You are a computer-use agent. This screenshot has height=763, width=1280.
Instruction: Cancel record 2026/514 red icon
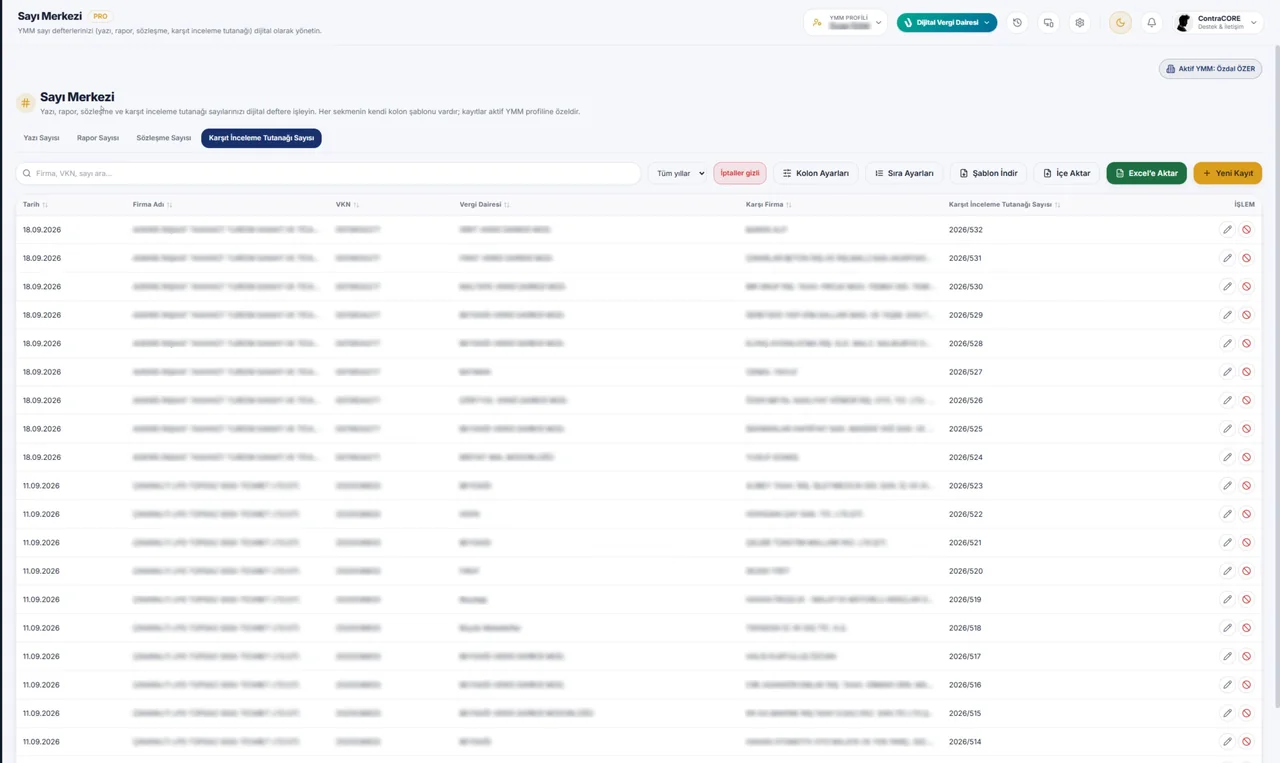pos(1246,742)
